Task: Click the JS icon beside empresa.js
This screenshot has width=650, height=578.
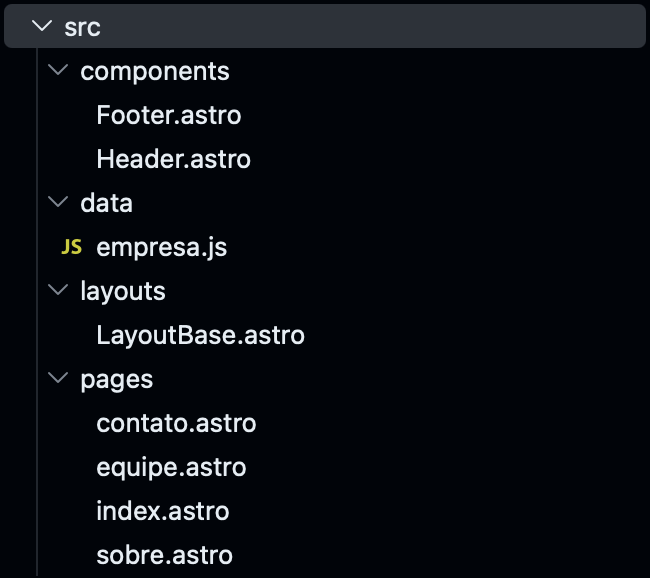Action: click(71, 247)
